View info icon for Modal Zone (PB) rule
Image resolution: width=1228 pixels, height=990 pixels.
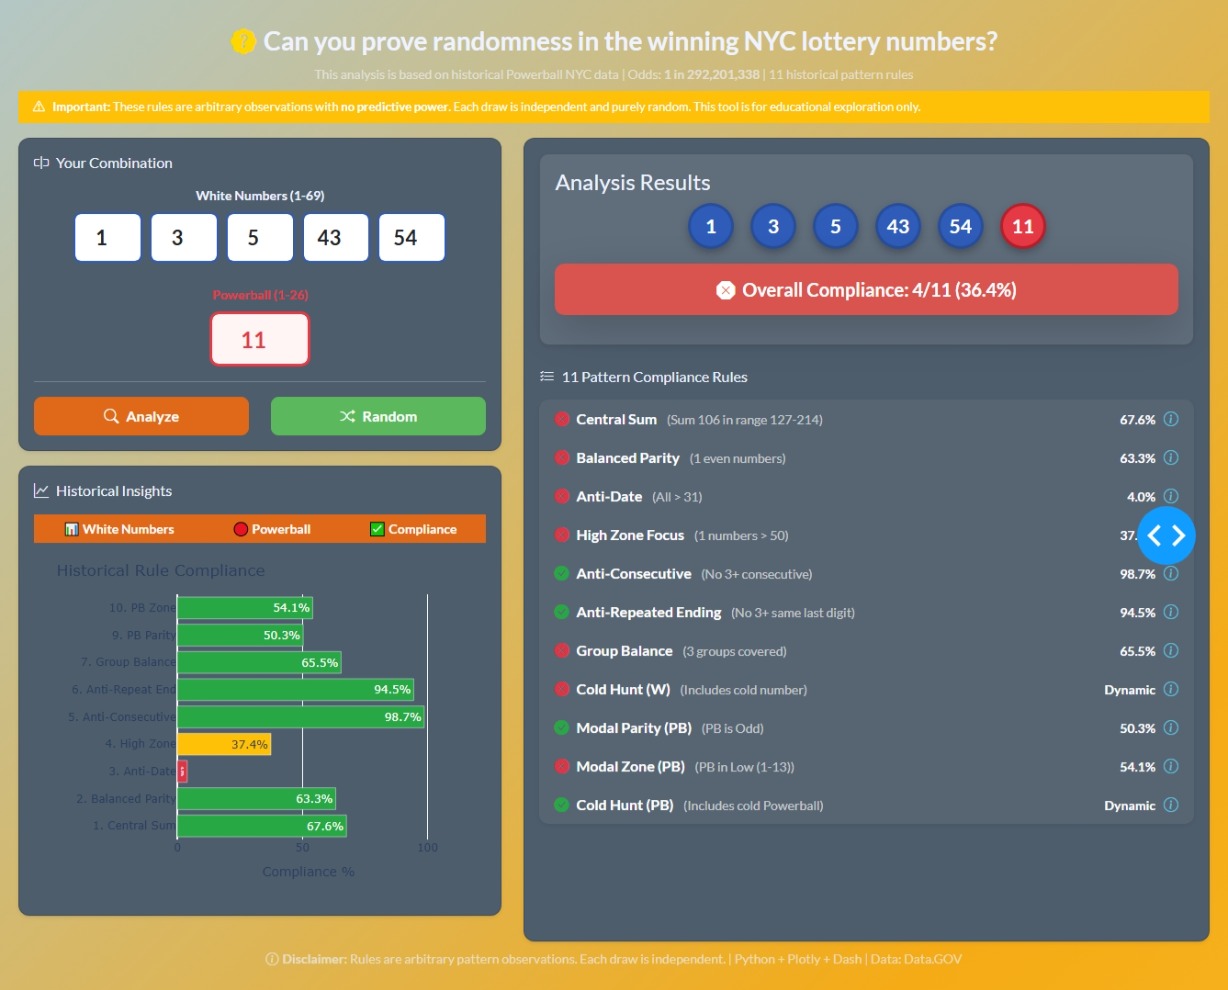(1171, 766)
